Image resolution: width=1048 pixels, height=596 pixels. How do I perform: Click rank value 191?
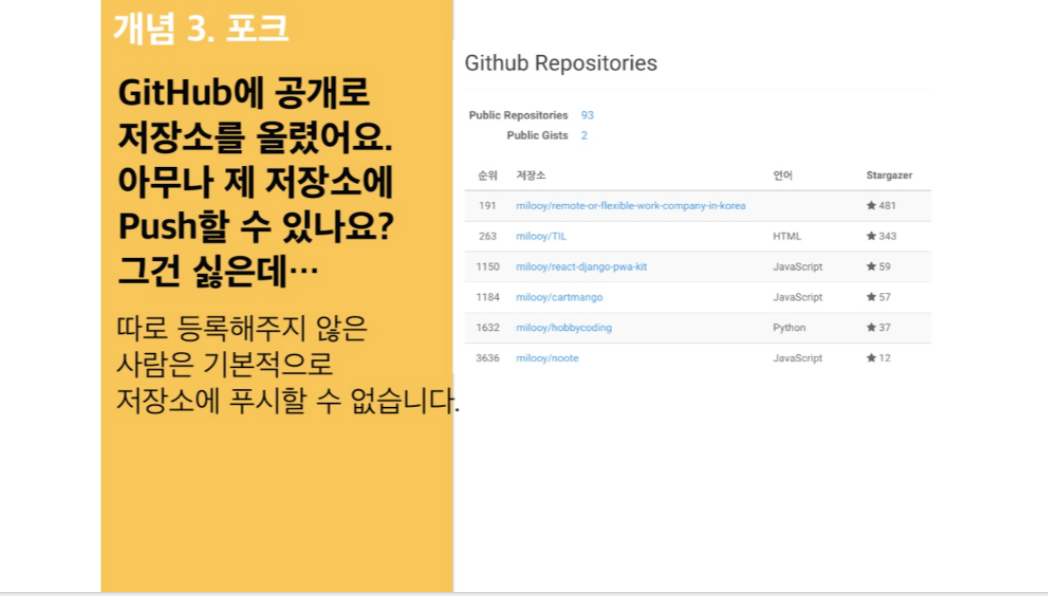click(x=487, y=206)
